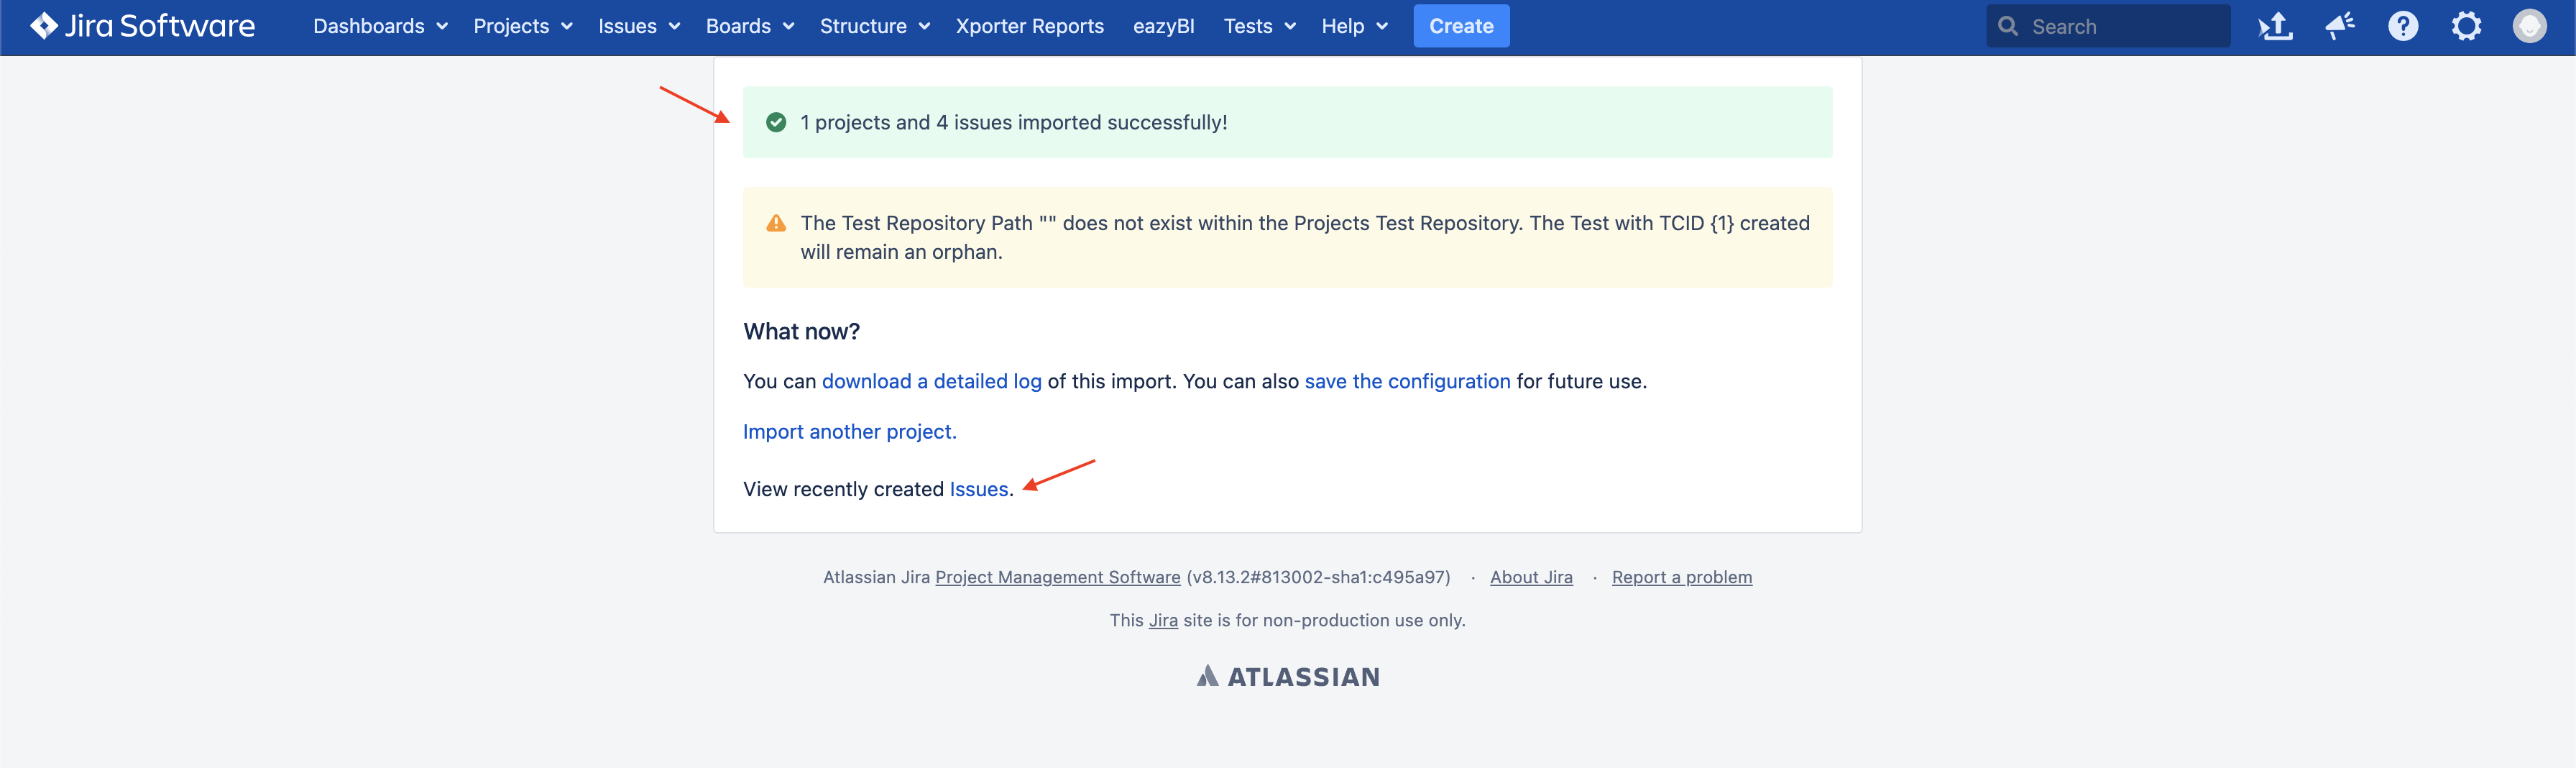Expand the Dashboards dropdown
This screenshot has height=768, width=2576.
[x=380, y=26]
